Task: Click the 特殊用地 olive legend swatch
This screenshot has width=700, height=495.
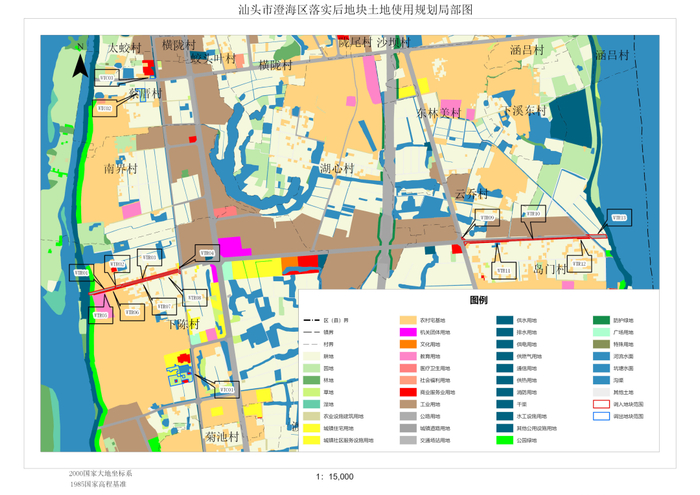Action: pos(601,344)
